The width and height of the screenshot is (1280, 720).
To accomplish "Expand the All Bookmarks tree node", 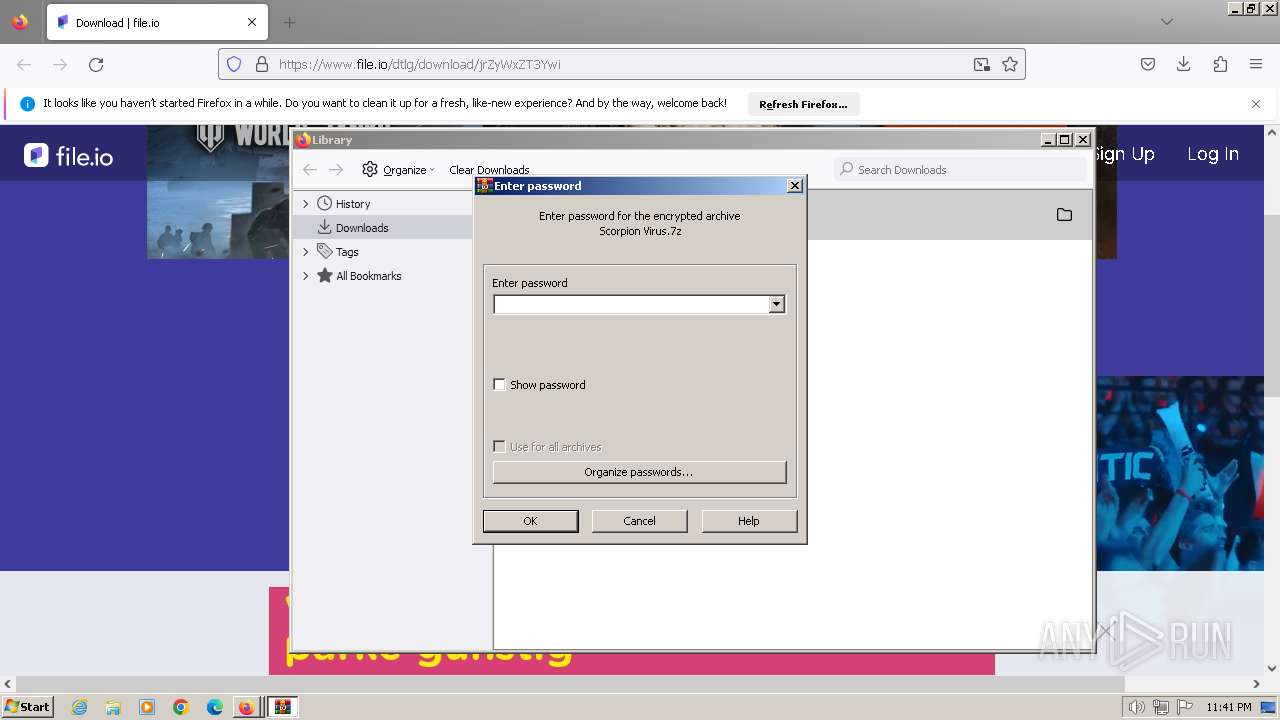I will click(306, 276).
